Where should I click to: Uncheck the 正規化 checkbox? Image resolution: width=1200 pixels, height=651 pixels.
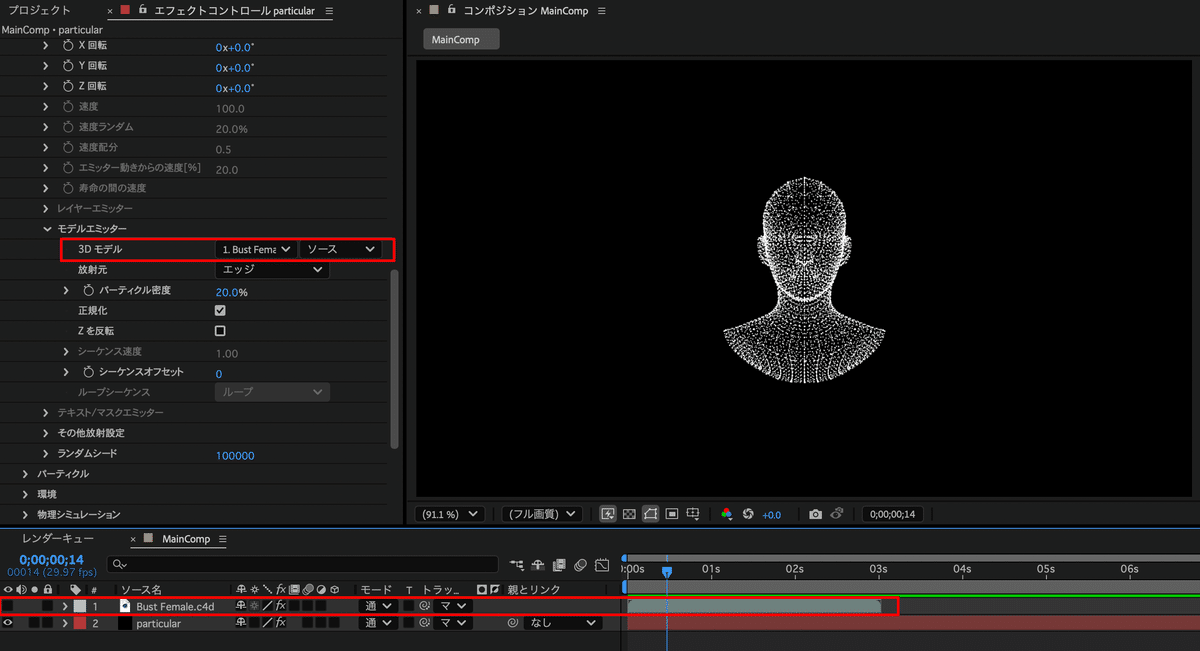point(220,310)
